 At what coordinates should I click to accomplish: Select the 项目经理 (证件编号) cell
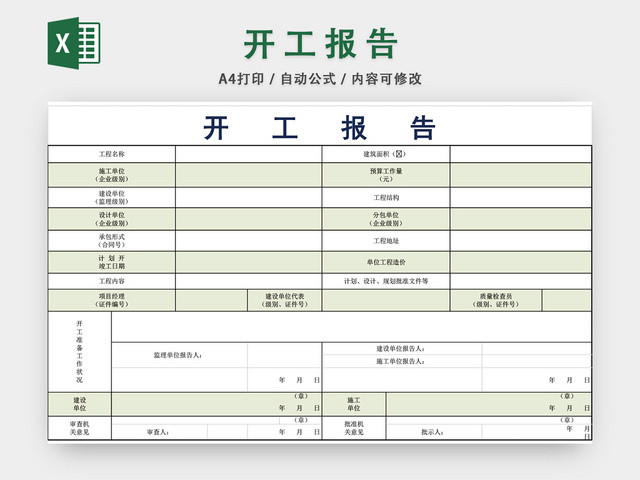click(112, 300)
